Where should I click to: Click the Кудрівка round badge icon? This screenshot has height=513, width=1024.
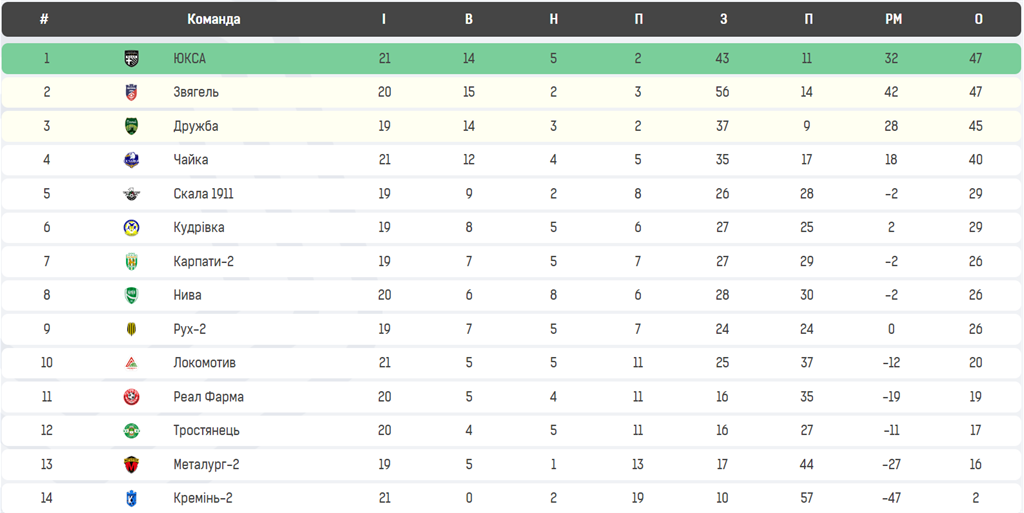click(131, 228)
